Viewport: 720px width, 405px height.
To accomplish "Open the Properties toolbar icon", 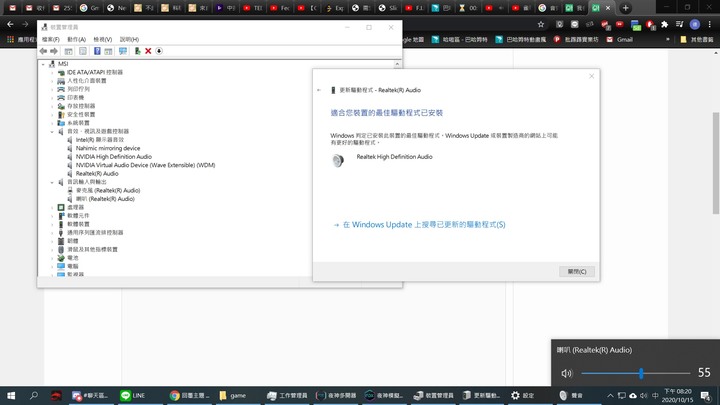I will (x=83, y=51).
